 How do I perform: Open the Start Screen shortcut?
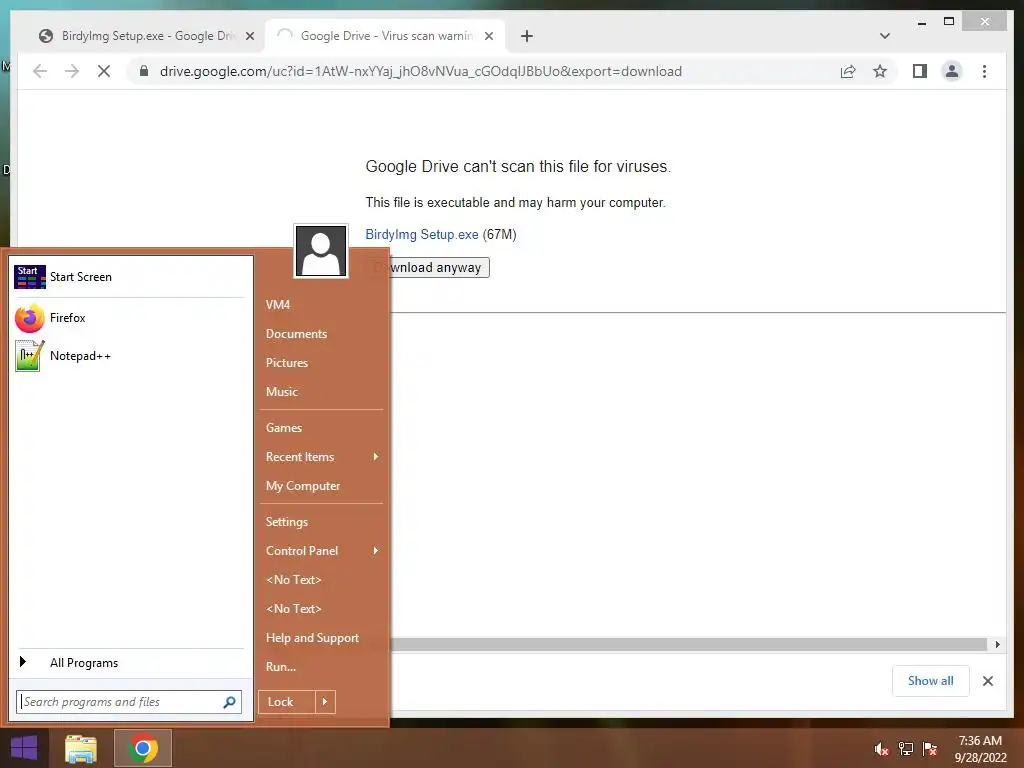click(129, 277)
